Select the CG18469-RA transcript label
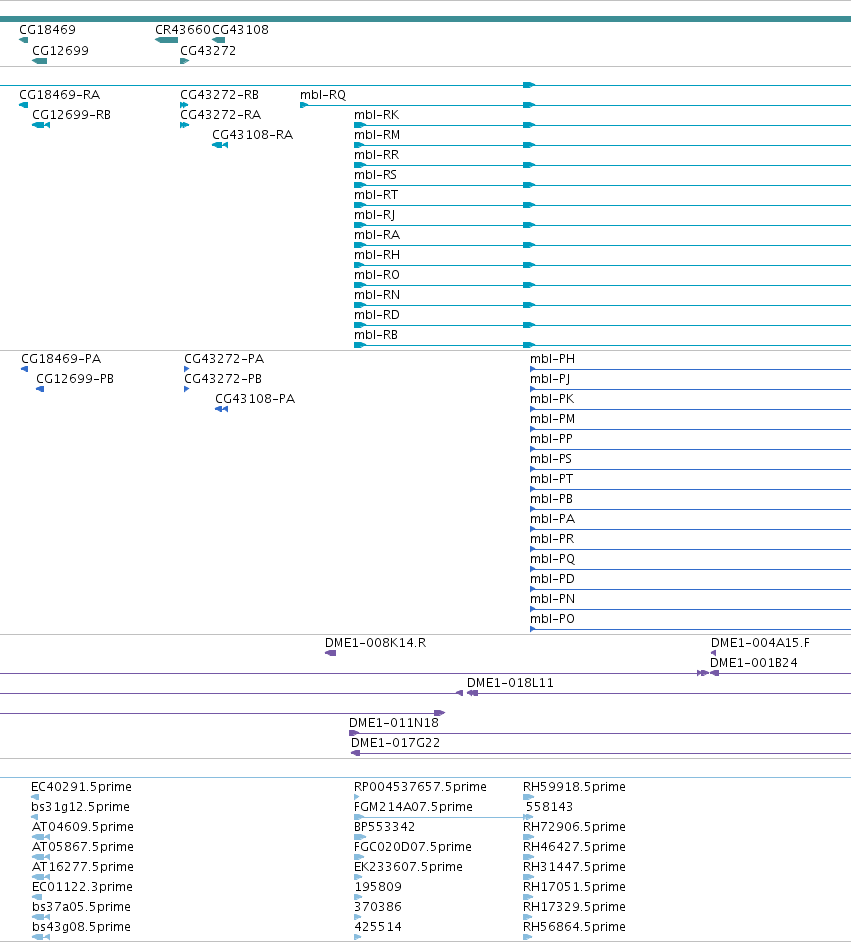The height and width of the screenshot is (942, 851). tap(59, 94)
